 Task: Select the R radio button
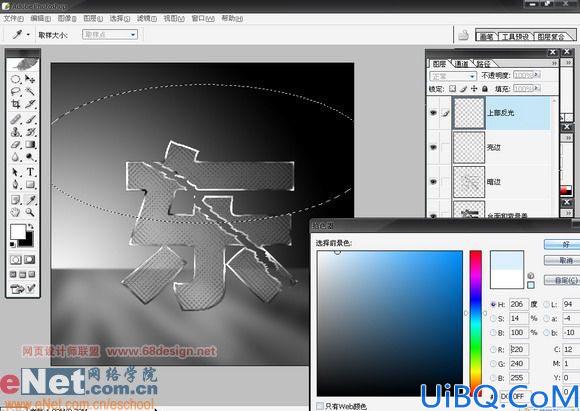[x=493, y=349]
